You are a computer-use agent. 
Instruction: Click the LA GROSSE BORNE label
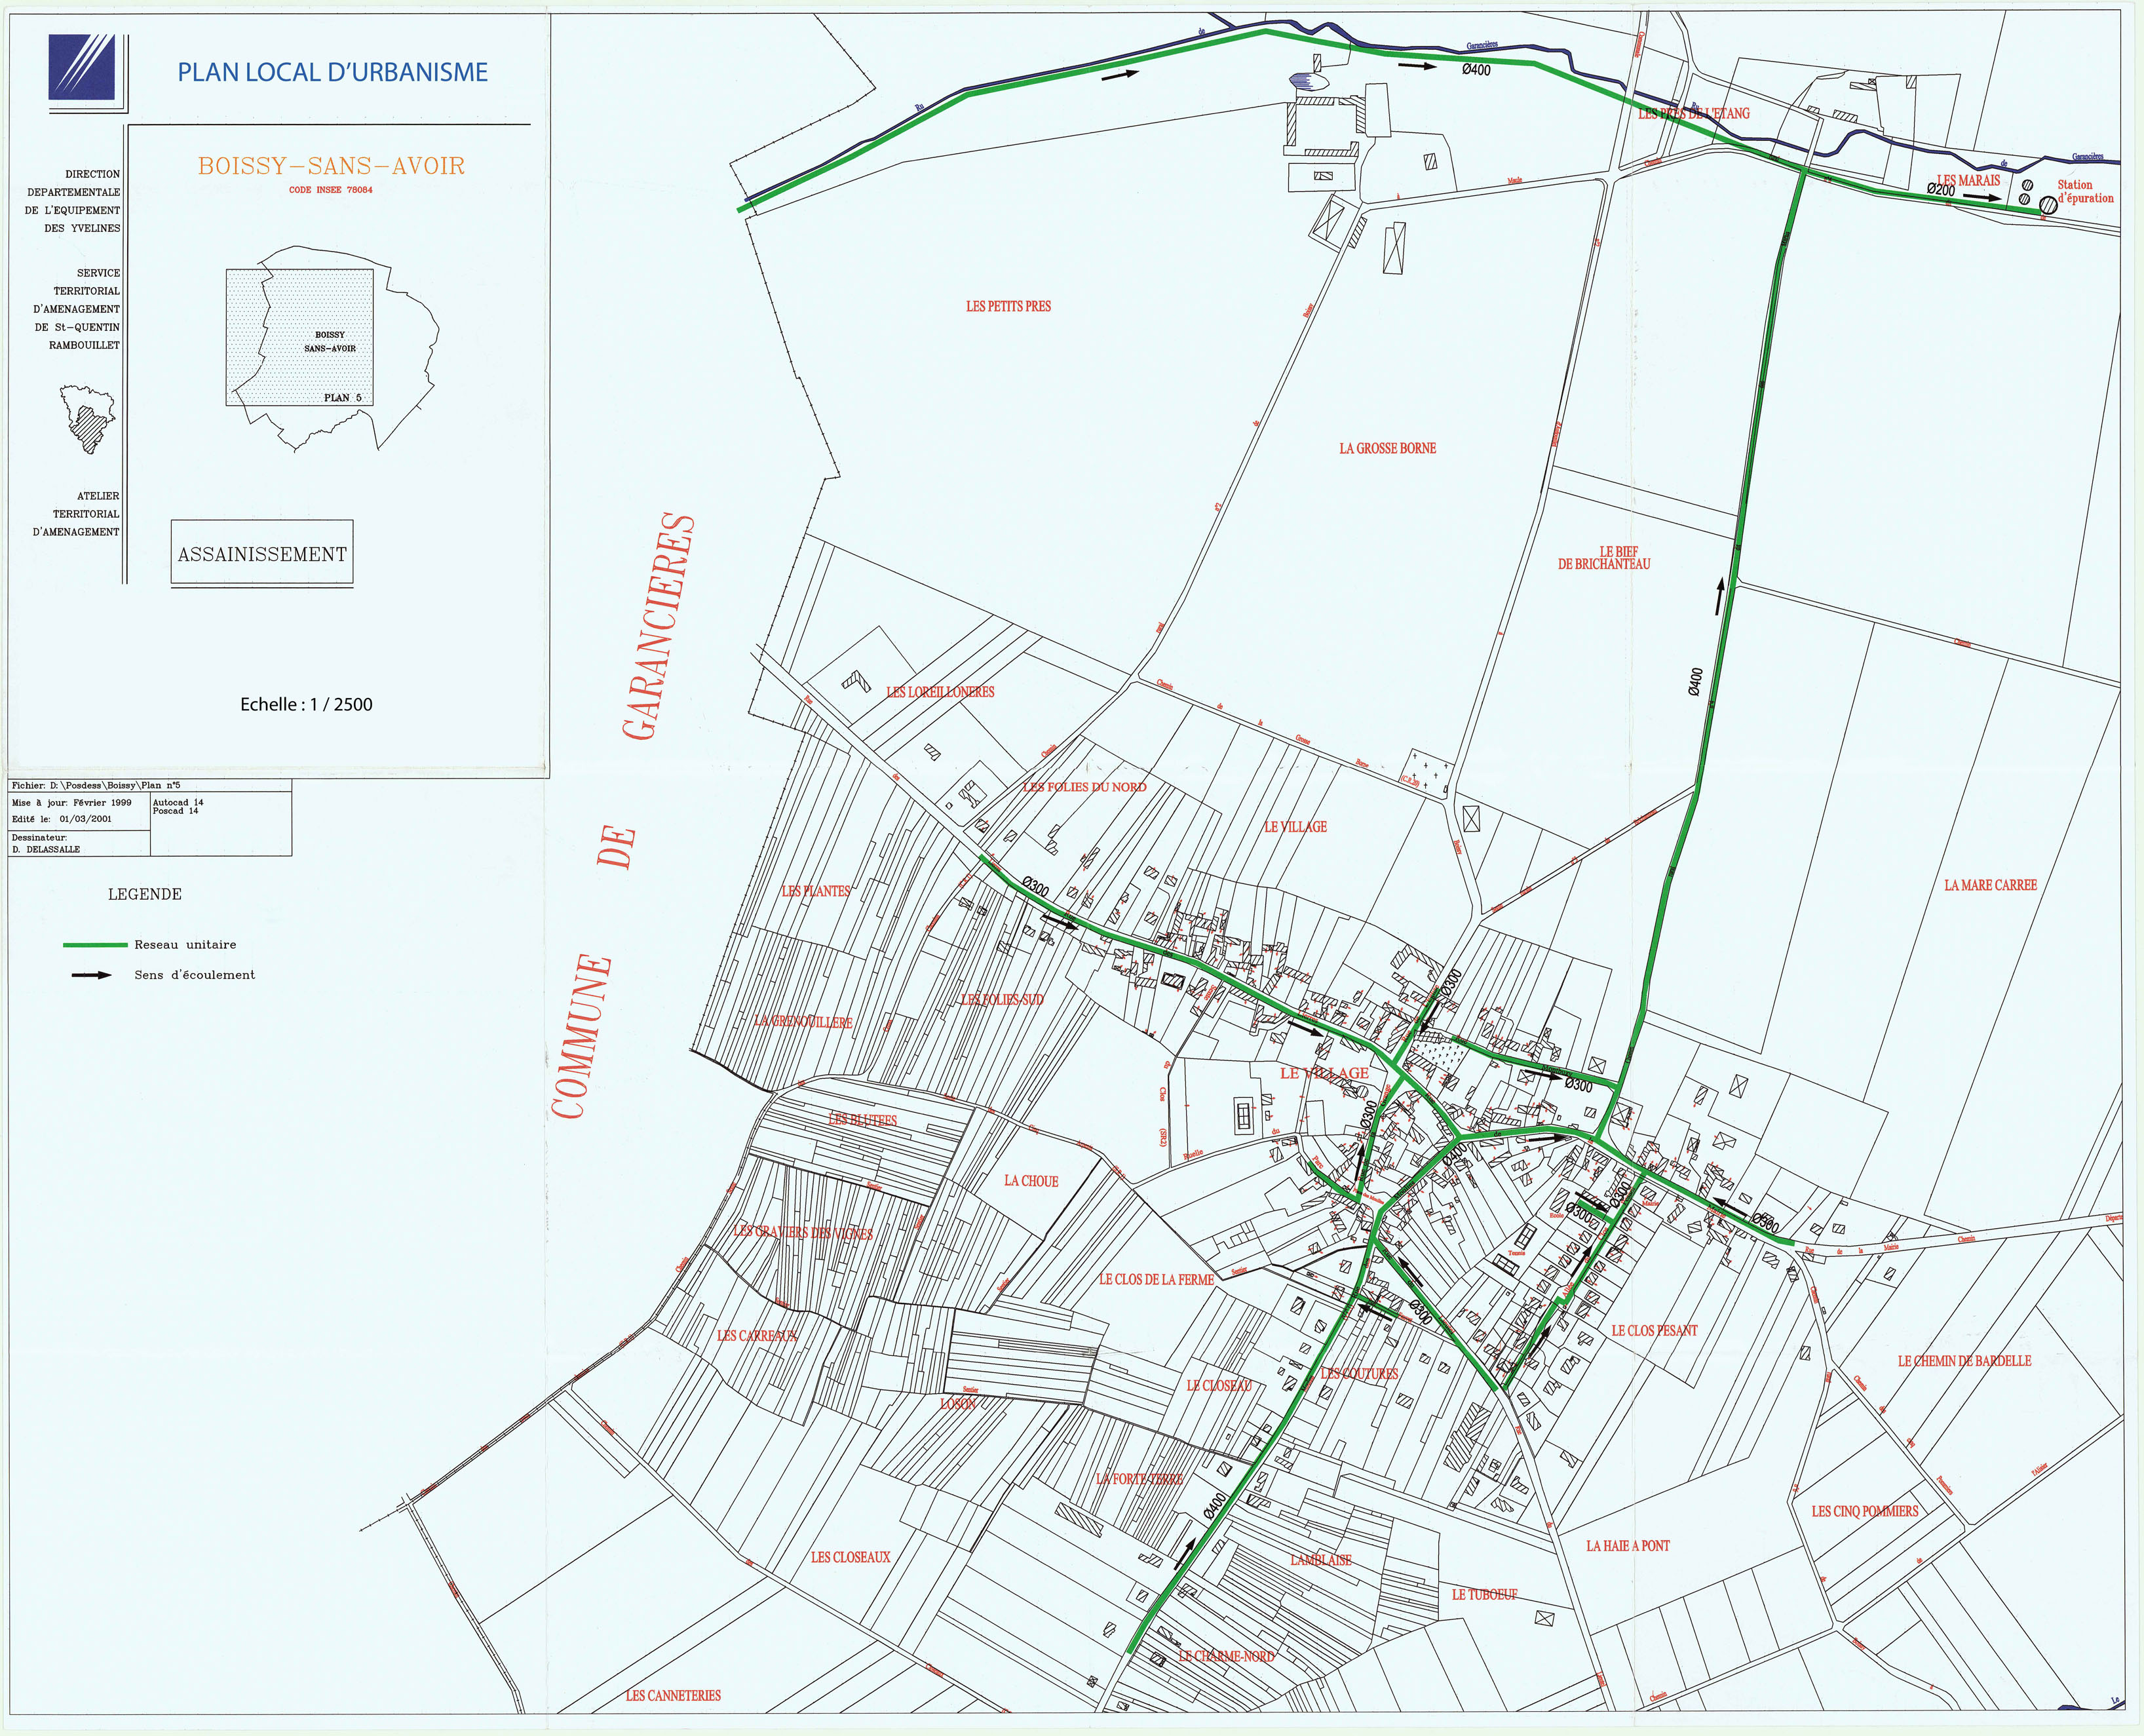click(1387, 448)
